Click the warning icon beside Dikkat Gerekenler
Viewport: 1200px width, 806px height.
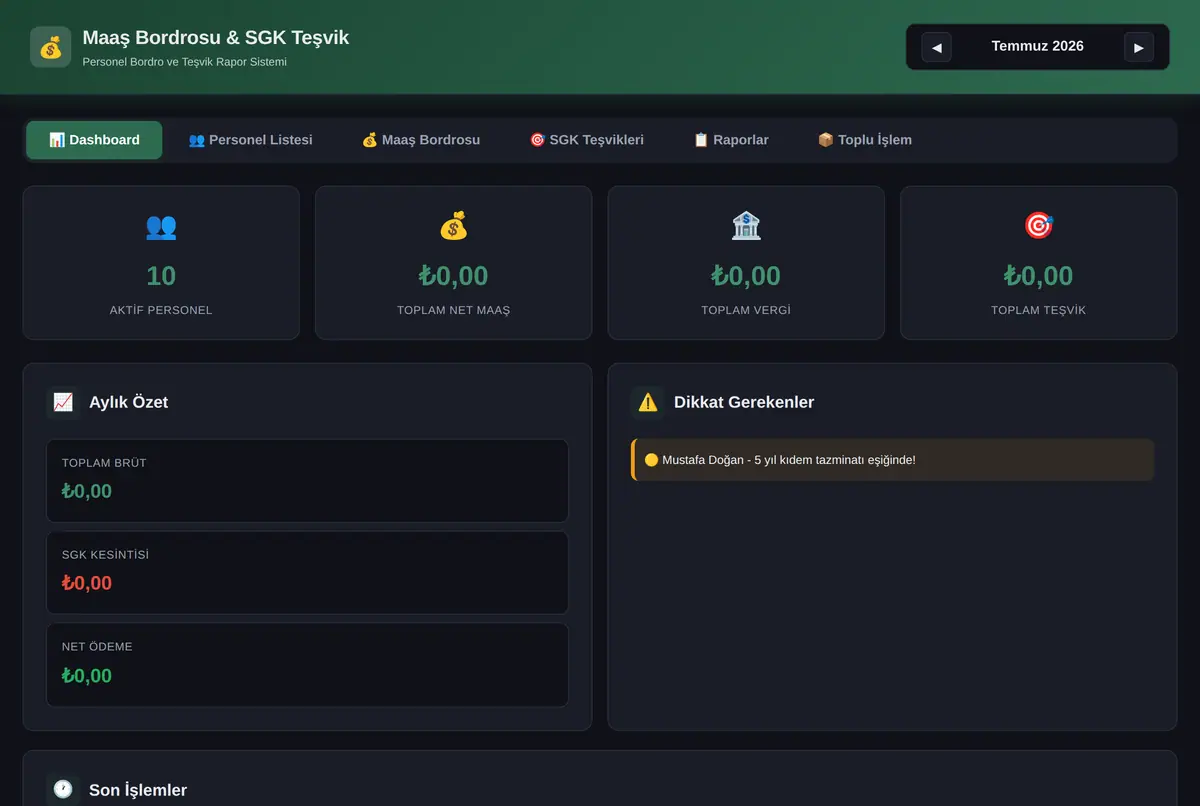point(648,402)
